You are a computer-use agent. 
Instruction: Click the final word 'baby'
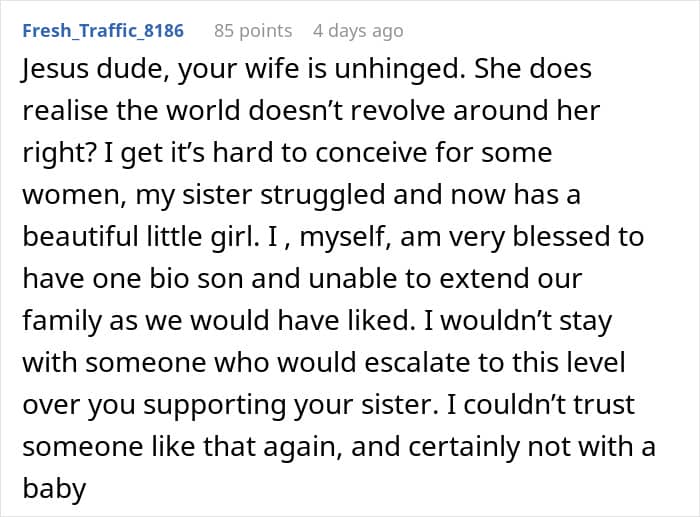(x=54, y=489)
